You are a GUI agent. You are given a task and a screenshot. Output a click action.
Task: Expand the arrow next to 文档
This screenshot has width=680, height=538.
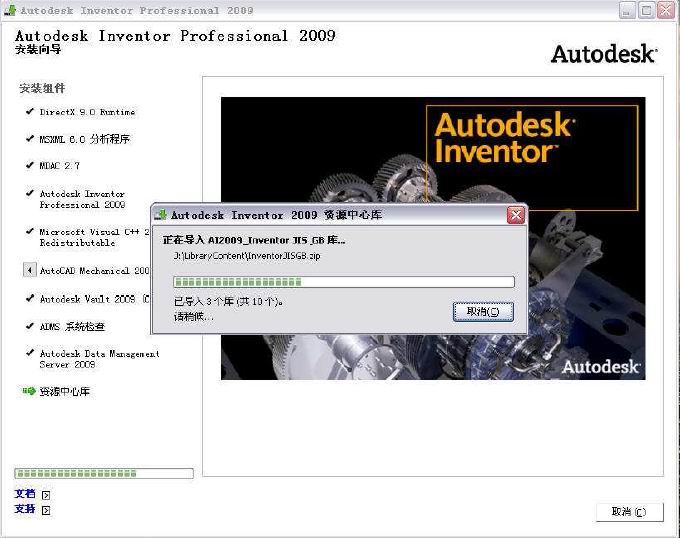point(46,495)
